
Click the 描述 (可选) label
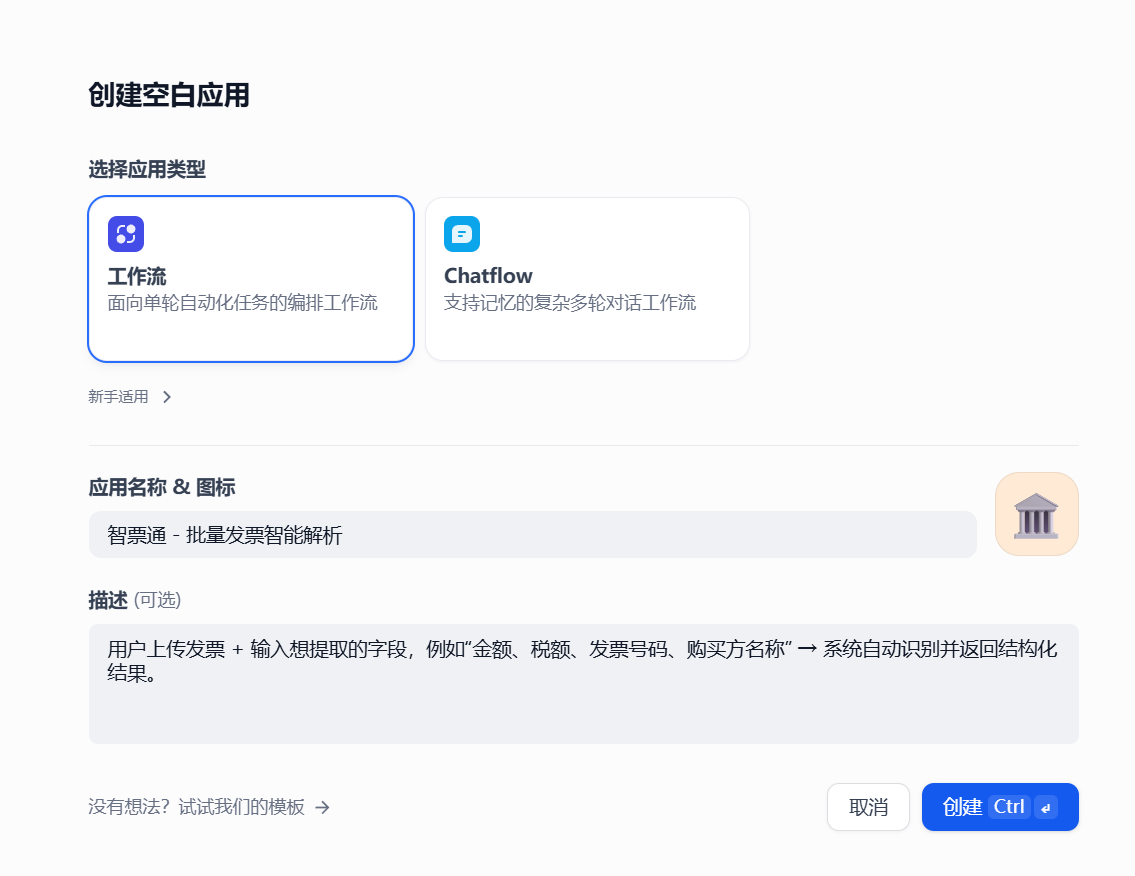click(135, 599)
